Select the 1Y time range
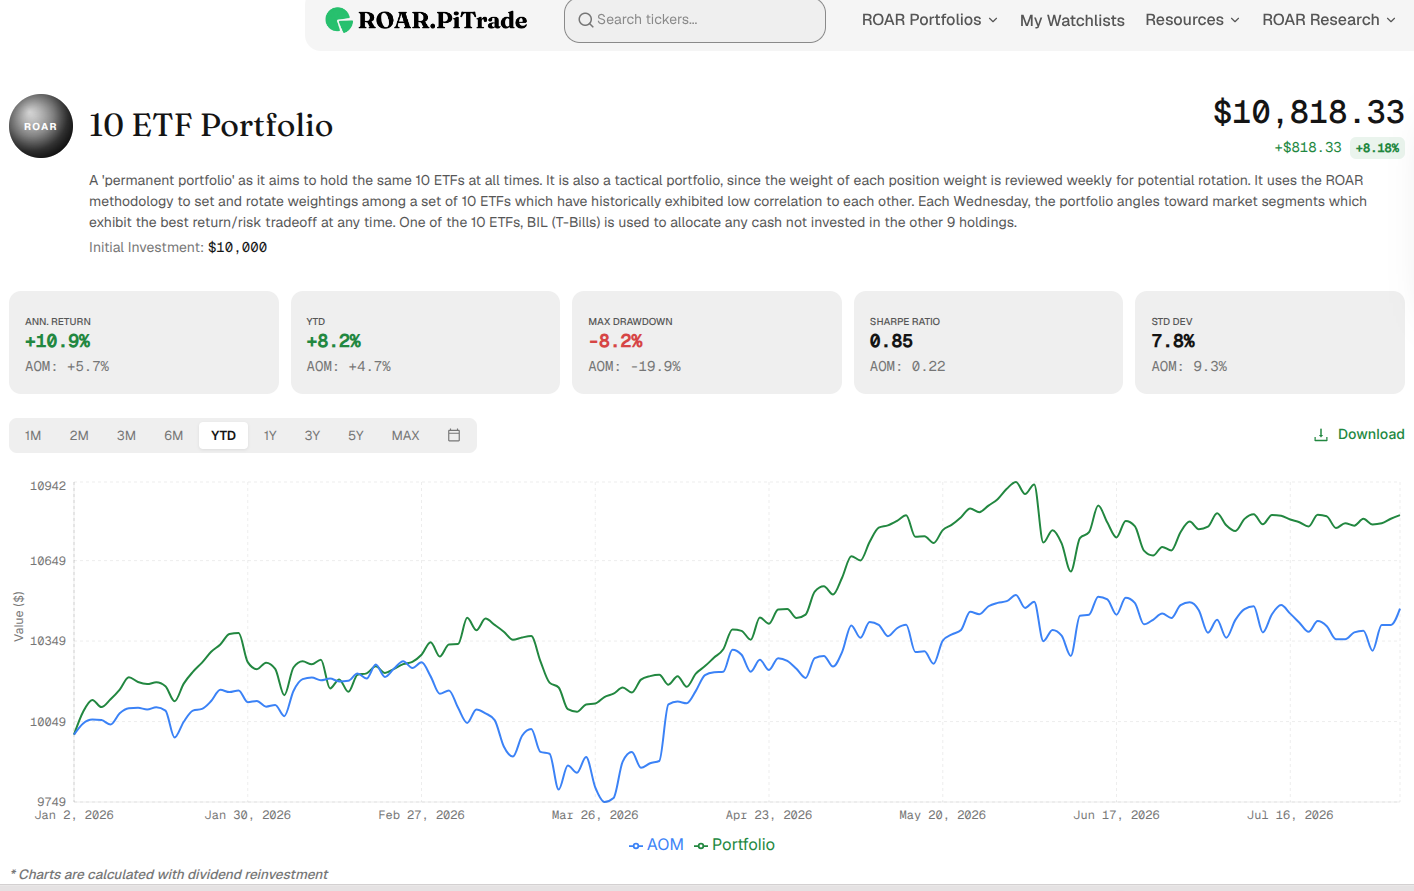 270,436
